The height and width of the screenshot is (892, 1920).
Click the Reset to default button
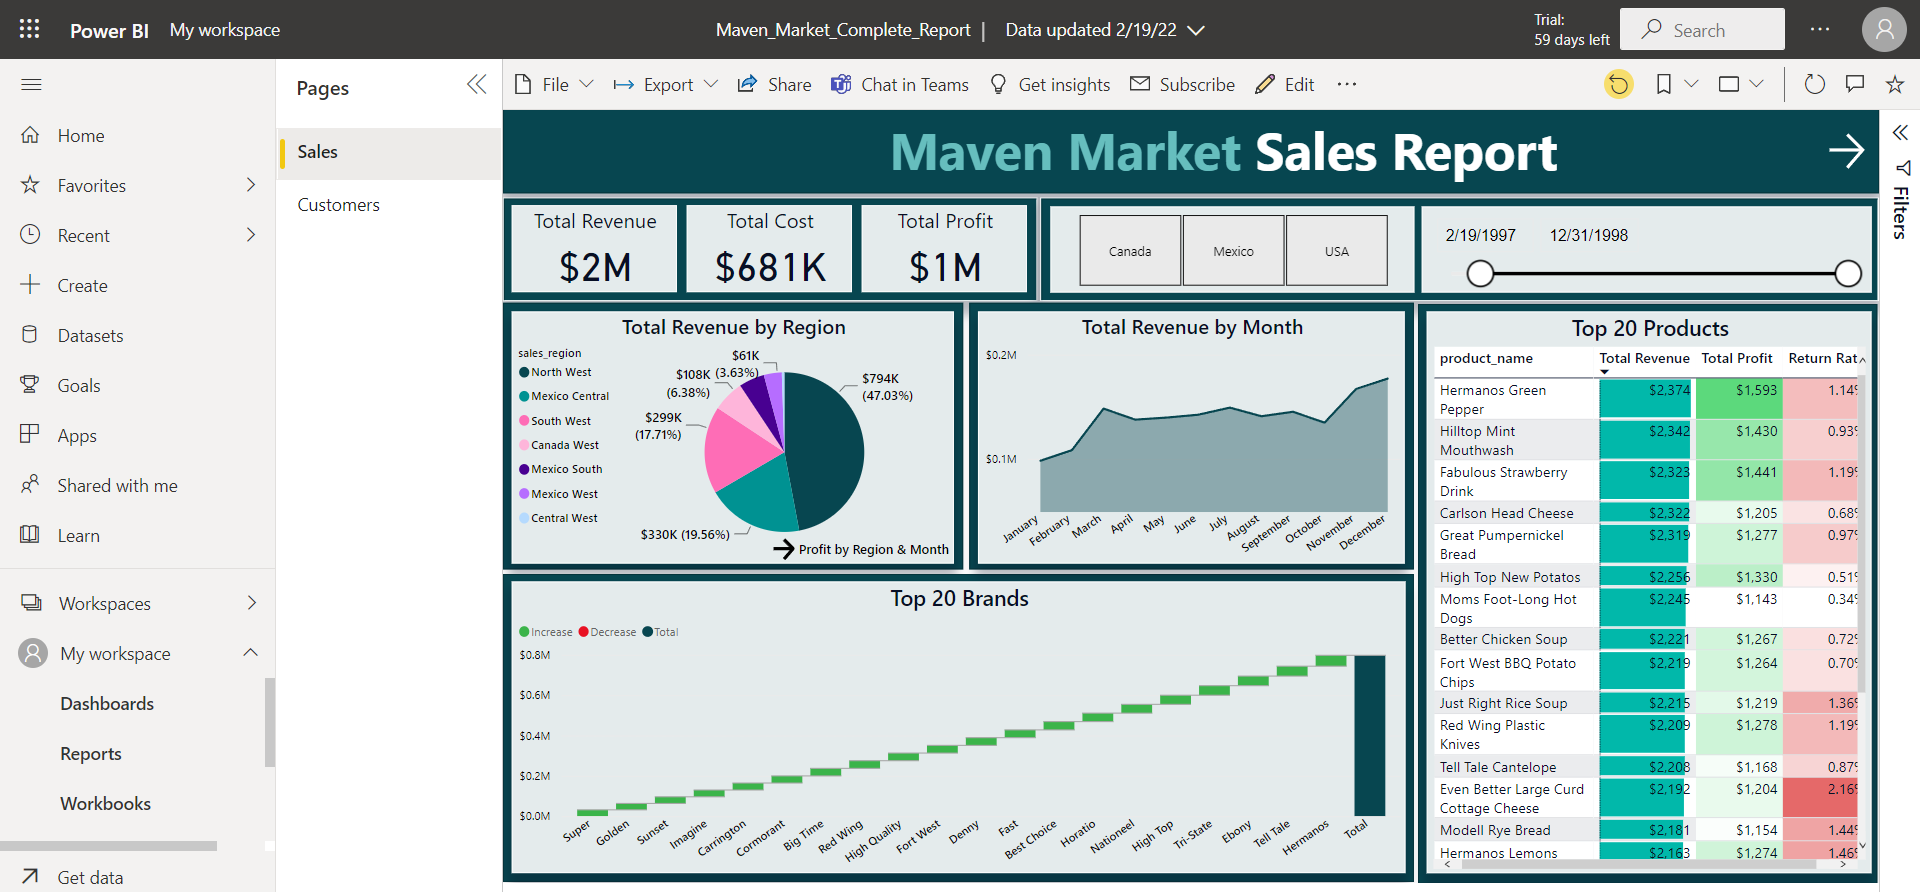1619,84
